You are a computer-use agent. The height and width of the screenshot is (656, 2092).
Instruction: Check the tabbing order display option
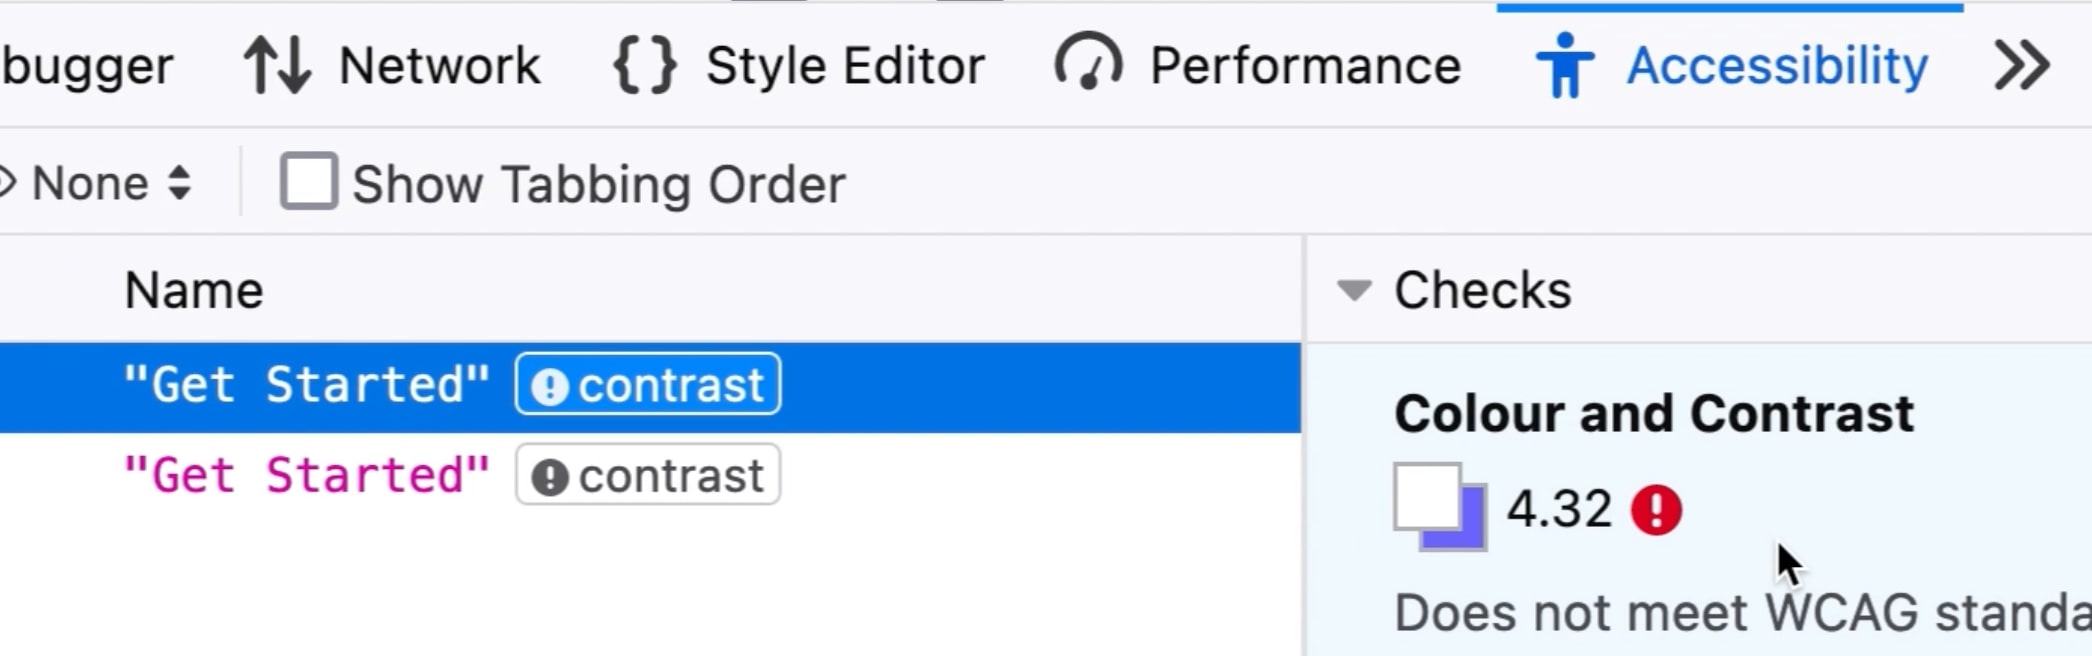click(309, 182)
